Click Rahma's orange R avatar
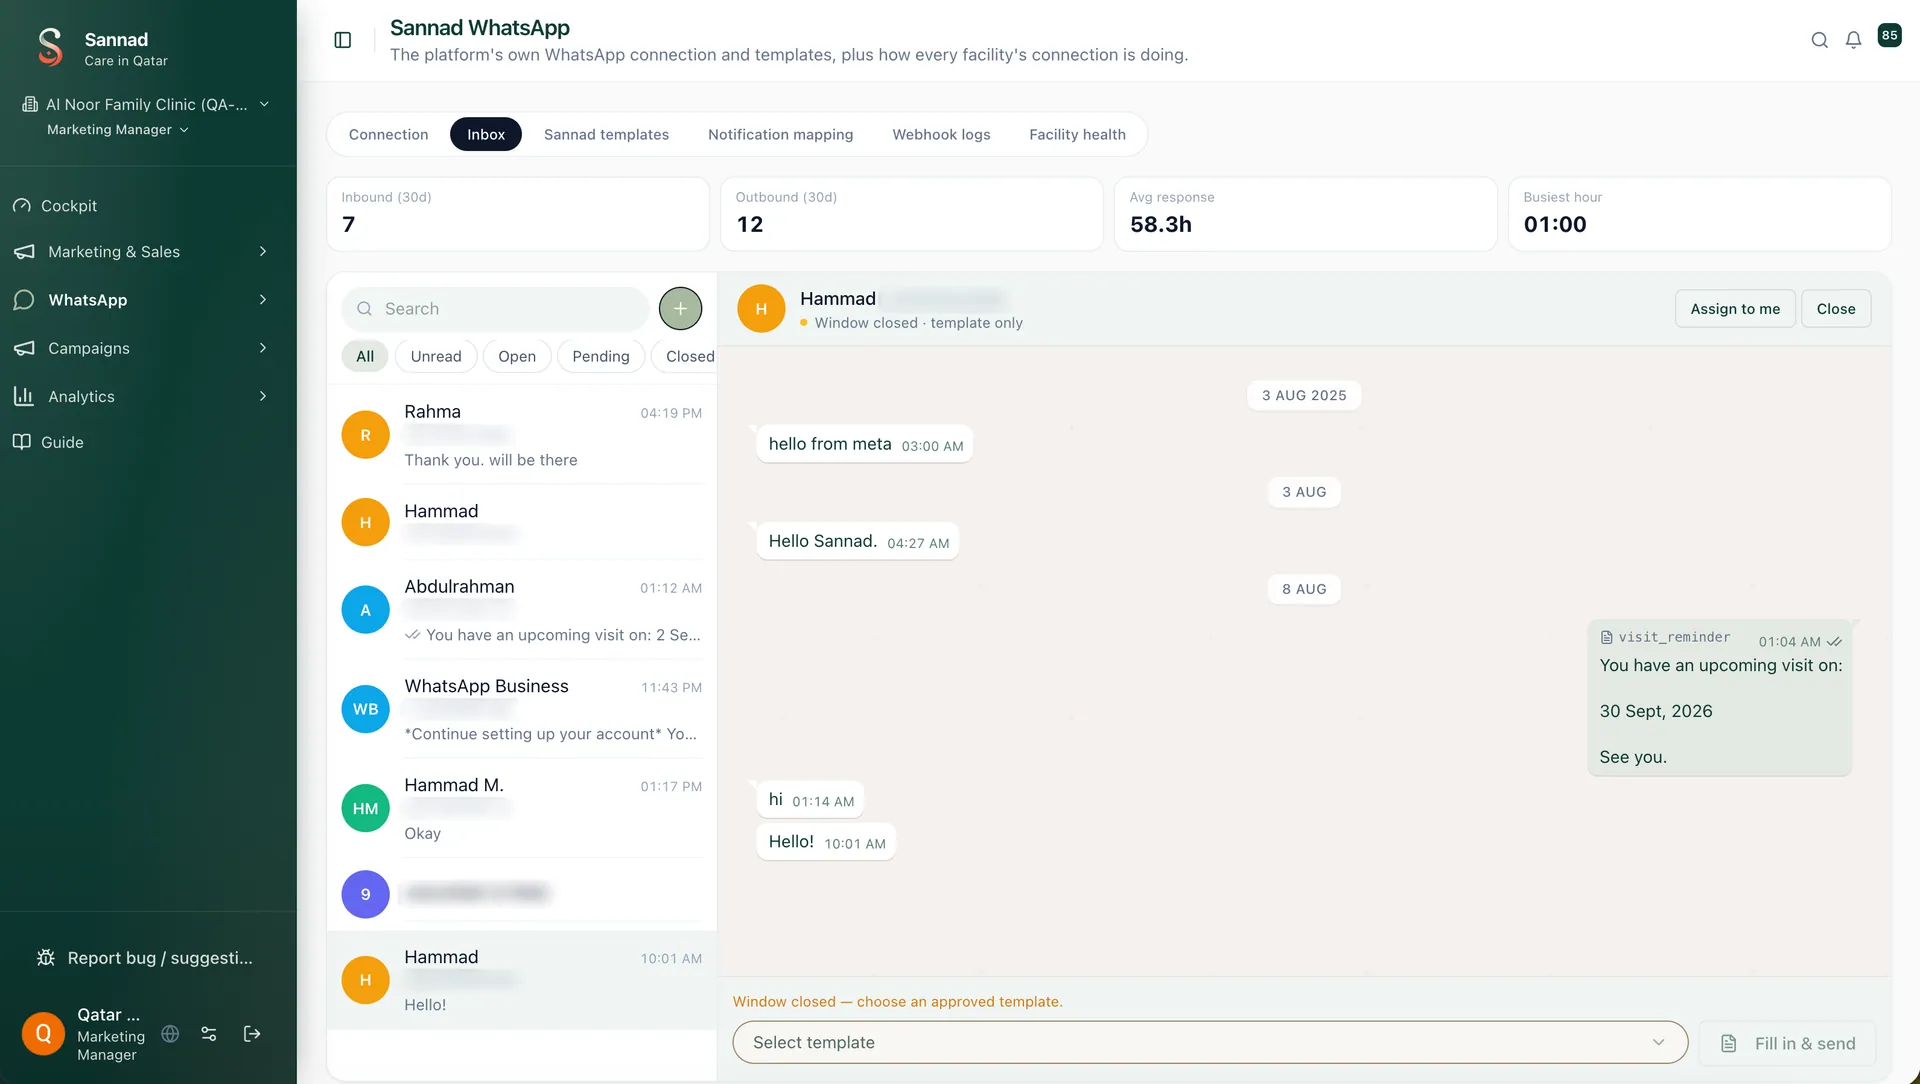The width and height of the screenshot is (1920, 1084). pyautogui.click(x=366, y=435)
